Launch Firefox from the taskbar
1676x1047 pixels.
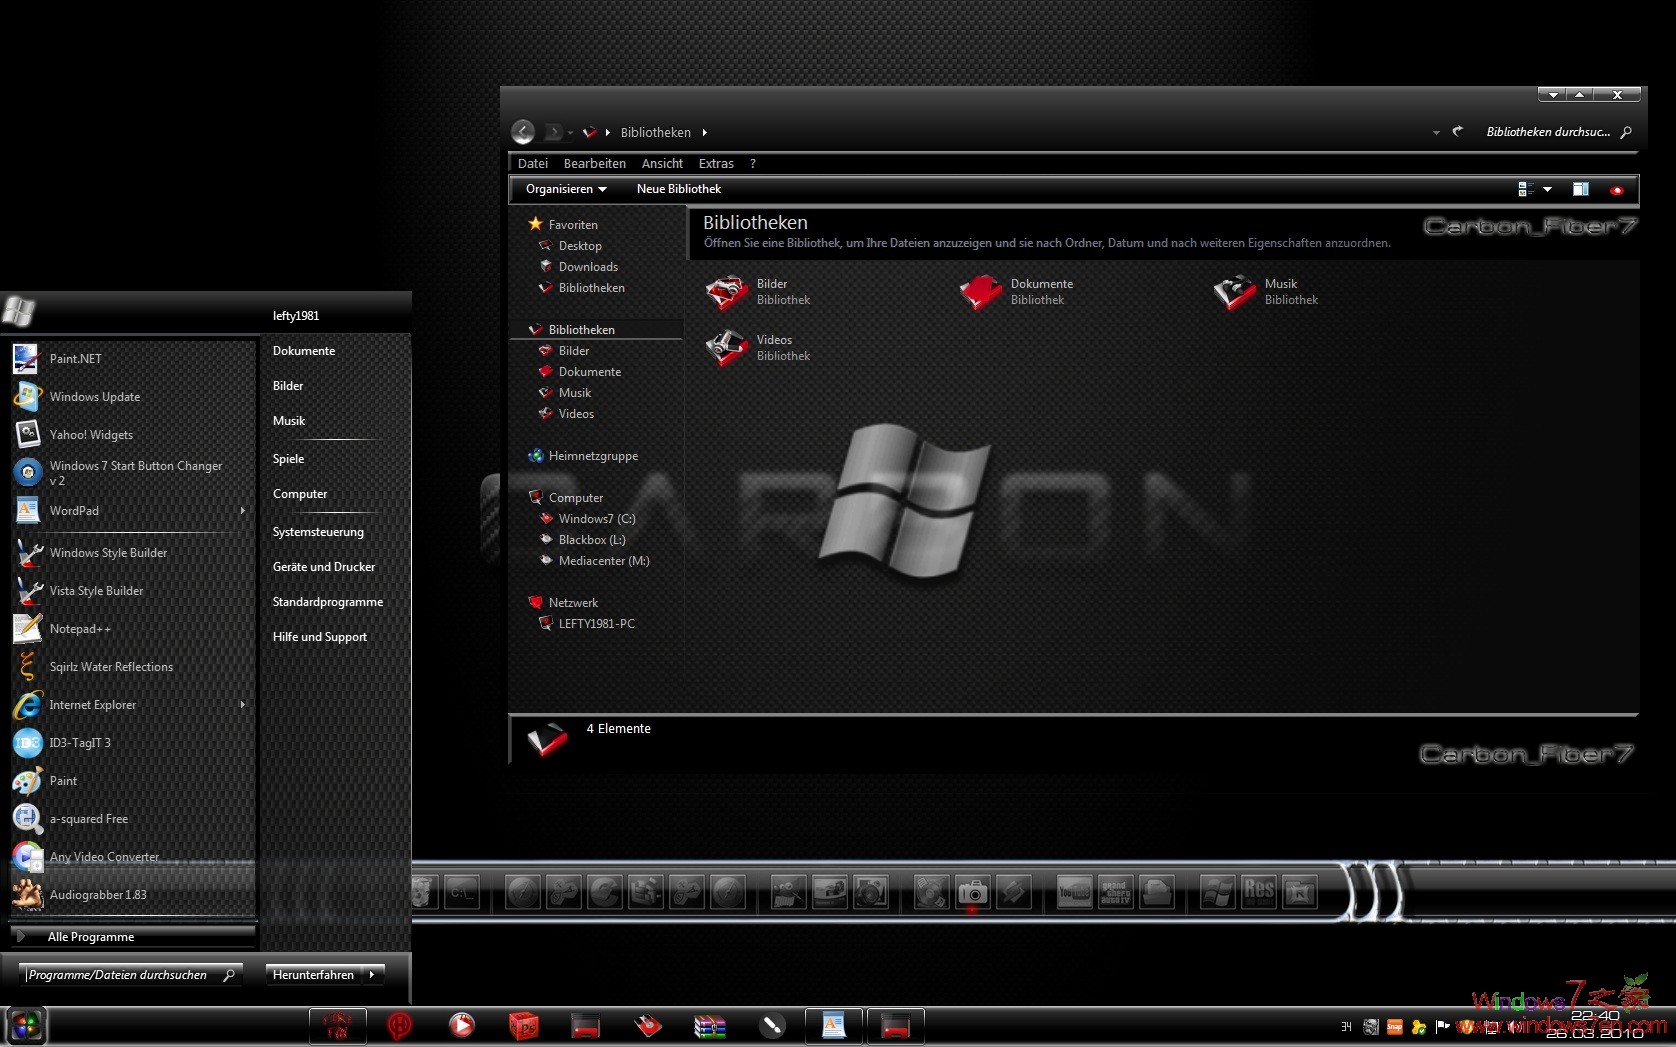(337, 1025)
